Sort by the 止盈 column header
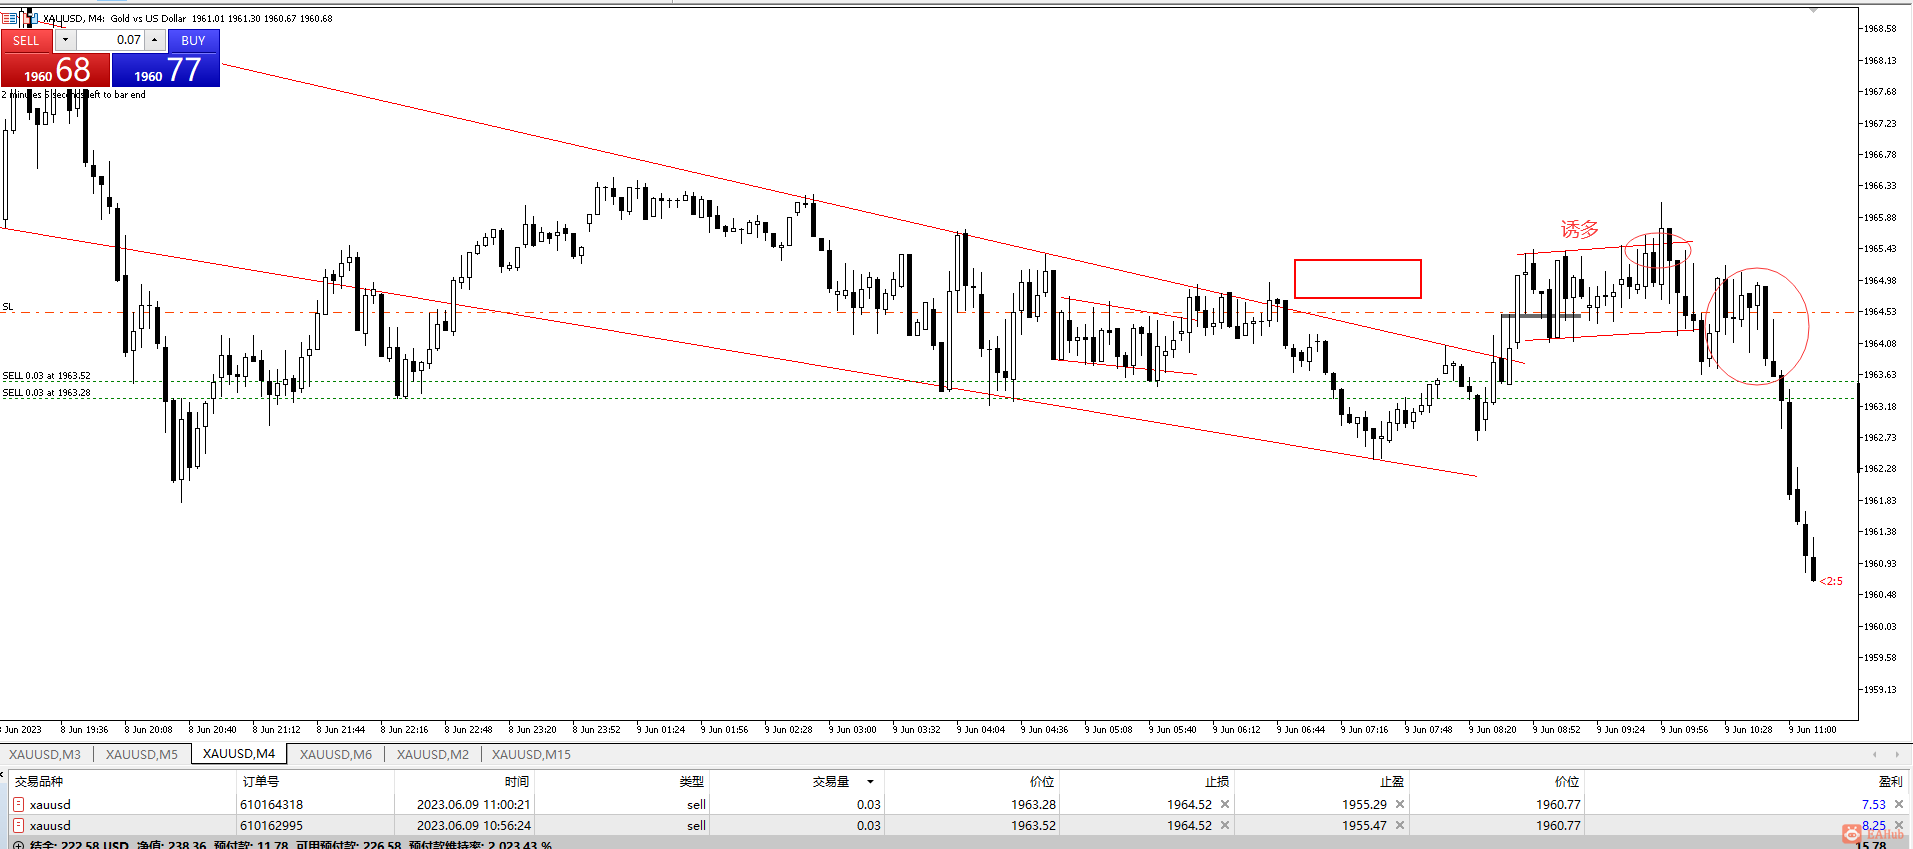This screenshot has width=1913, height=849. (x=1392, y=781)
